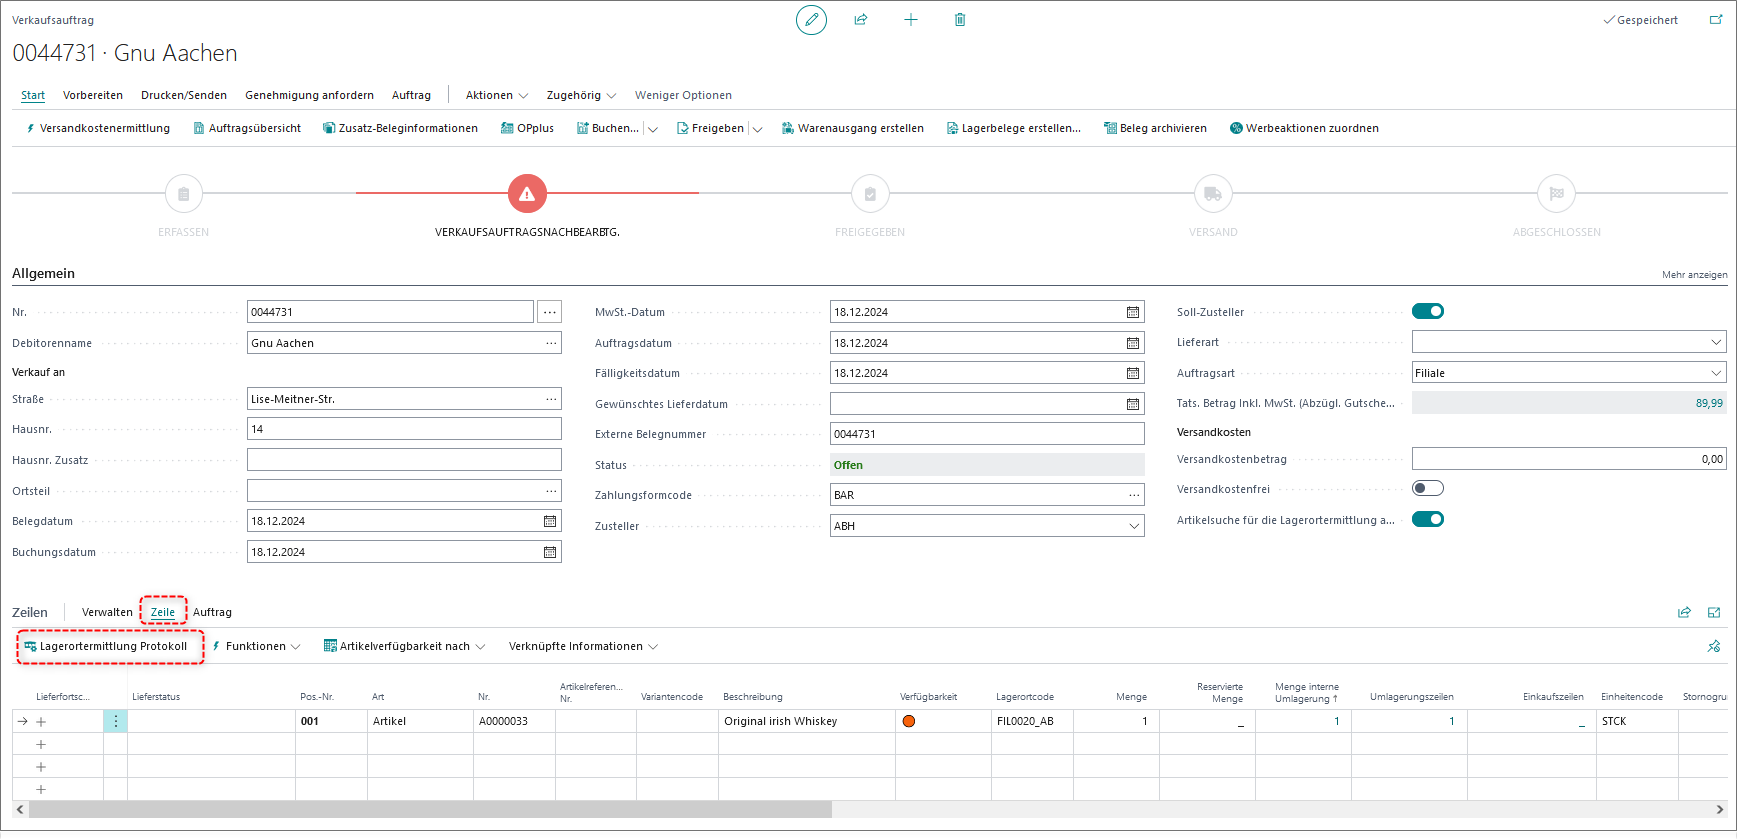Open Auftragsübersicht
This screenshot has height=839, width=1737.
coord(247,128)
